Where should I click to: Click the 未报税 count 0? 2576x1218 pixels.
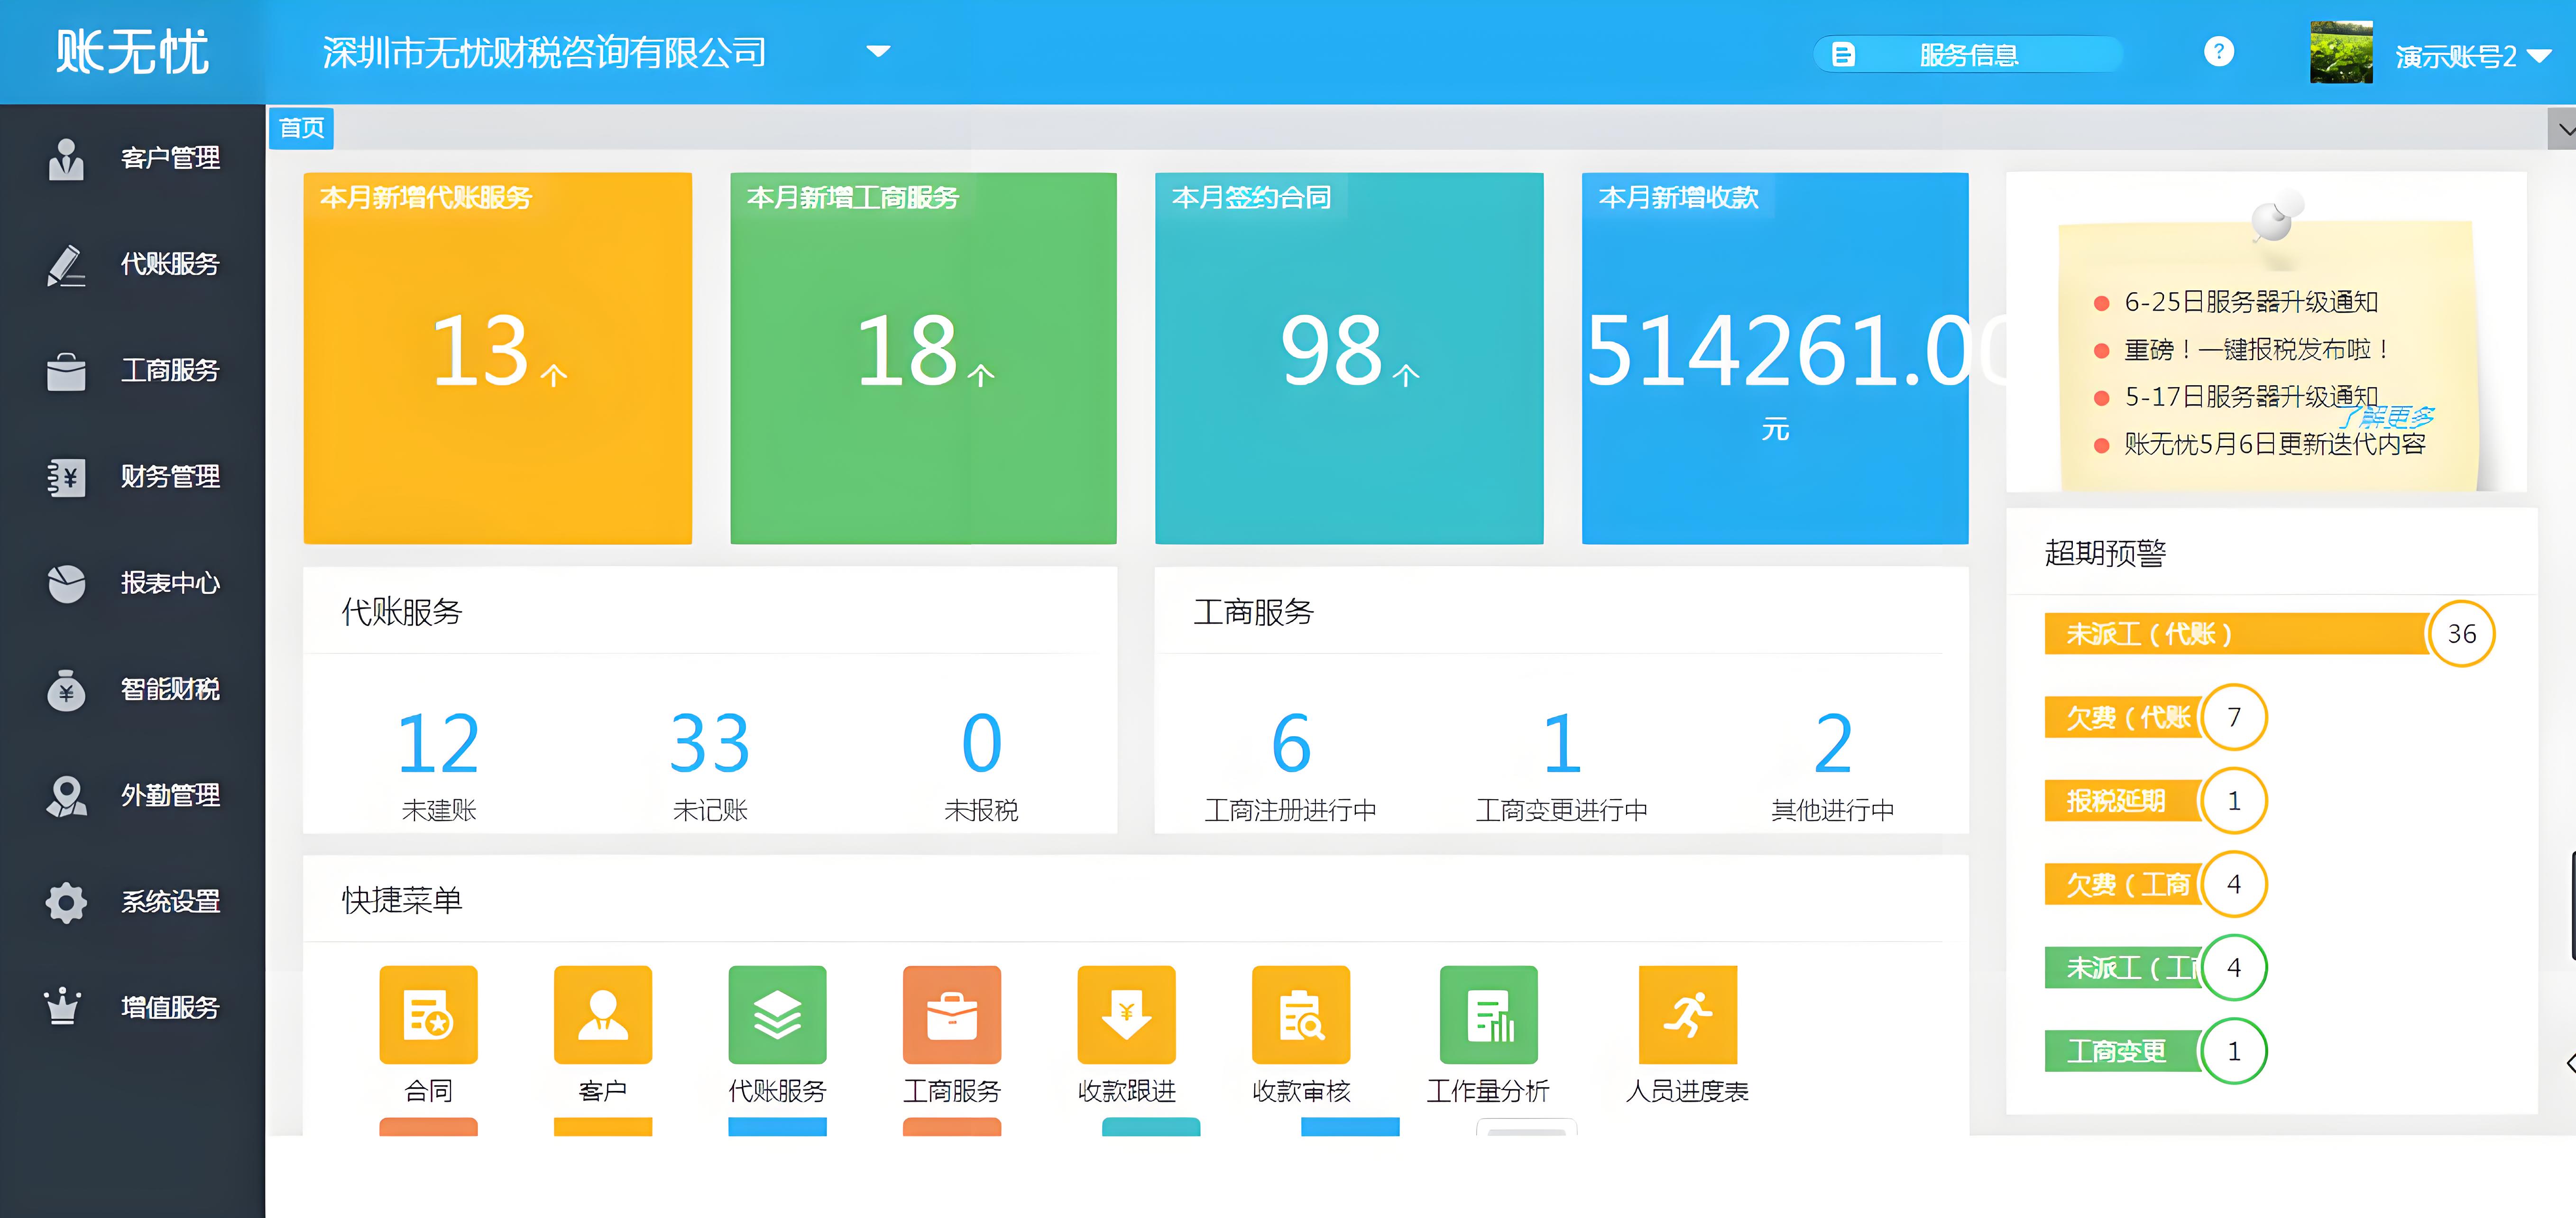pyautogui.click(x=981, y=743)
